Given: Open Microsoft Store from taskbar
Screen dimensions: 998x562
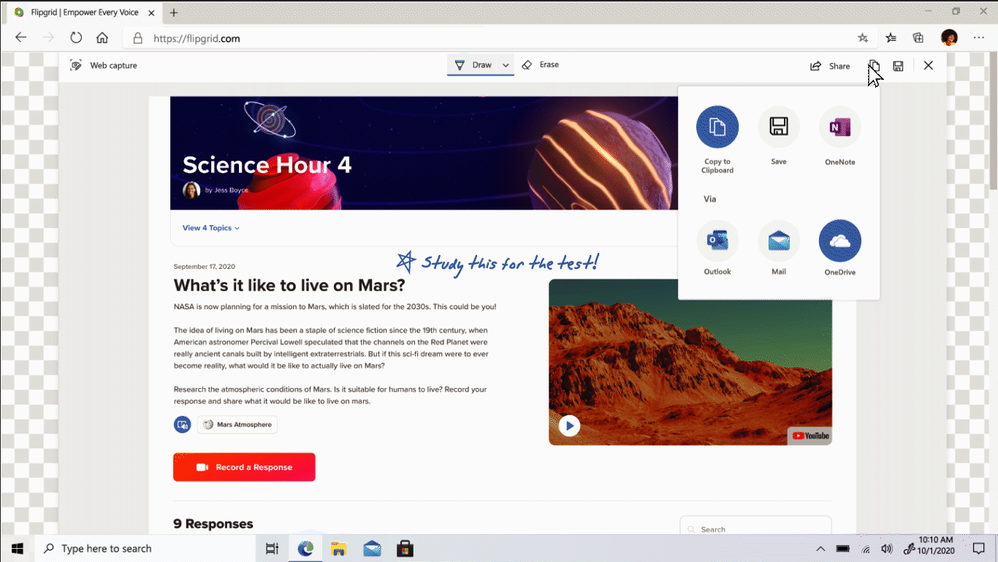Looking at the screenshot, I should [405, 549].
